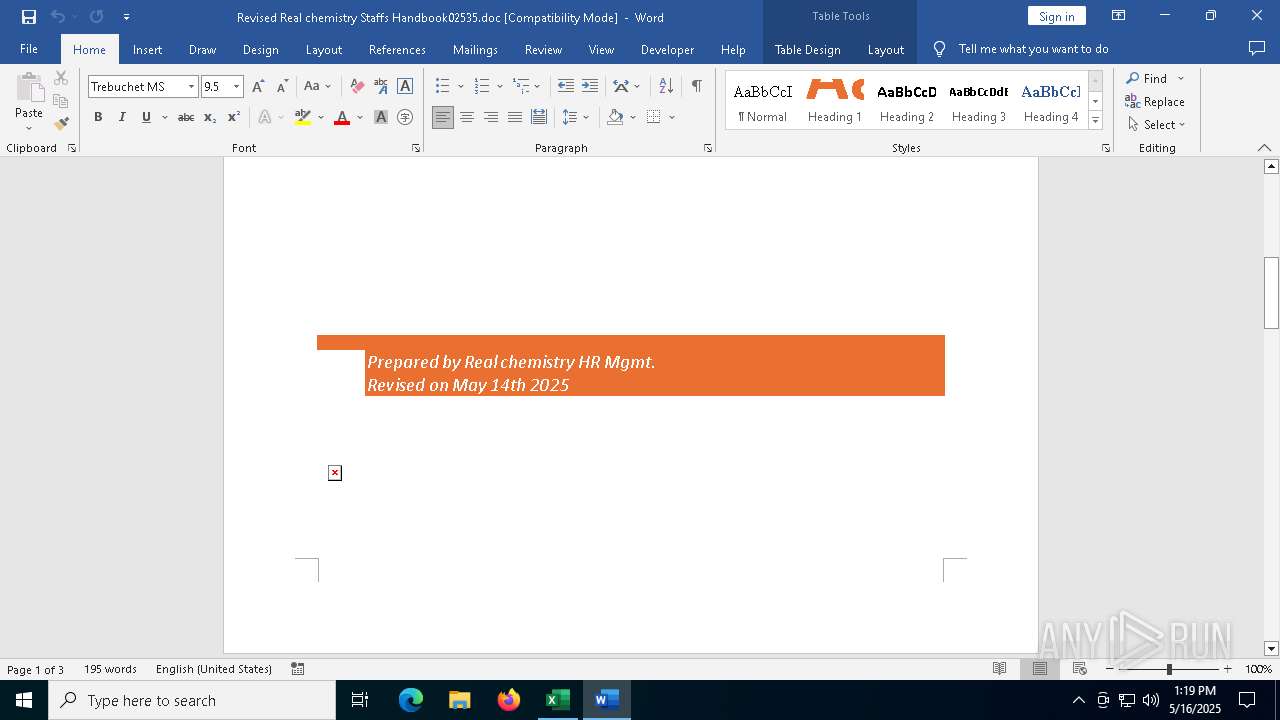Click the Sign in button
This screenshot has width=1280, height=720.
tap(1056, 16)
